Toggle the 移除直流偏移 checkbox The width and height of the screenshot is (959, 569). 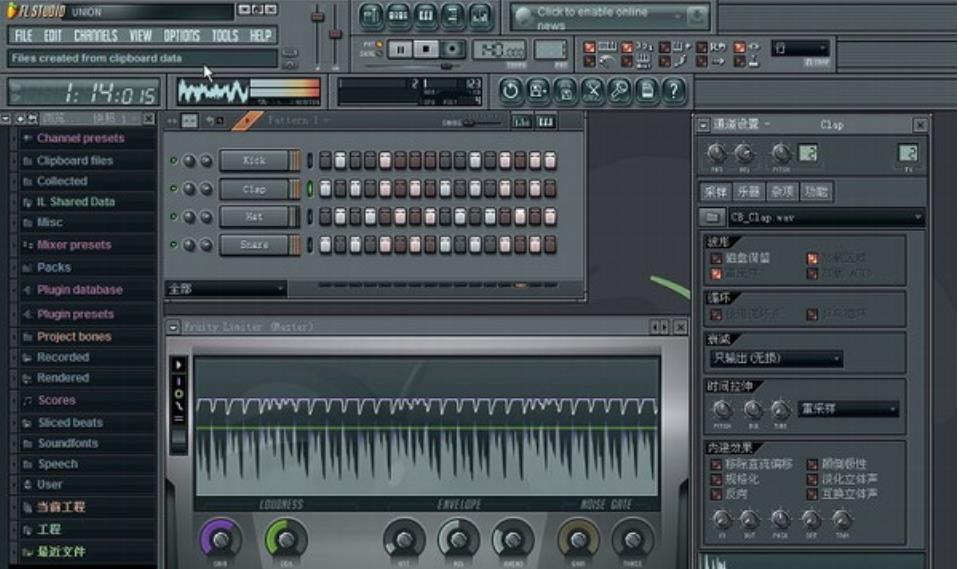[716, 465]
